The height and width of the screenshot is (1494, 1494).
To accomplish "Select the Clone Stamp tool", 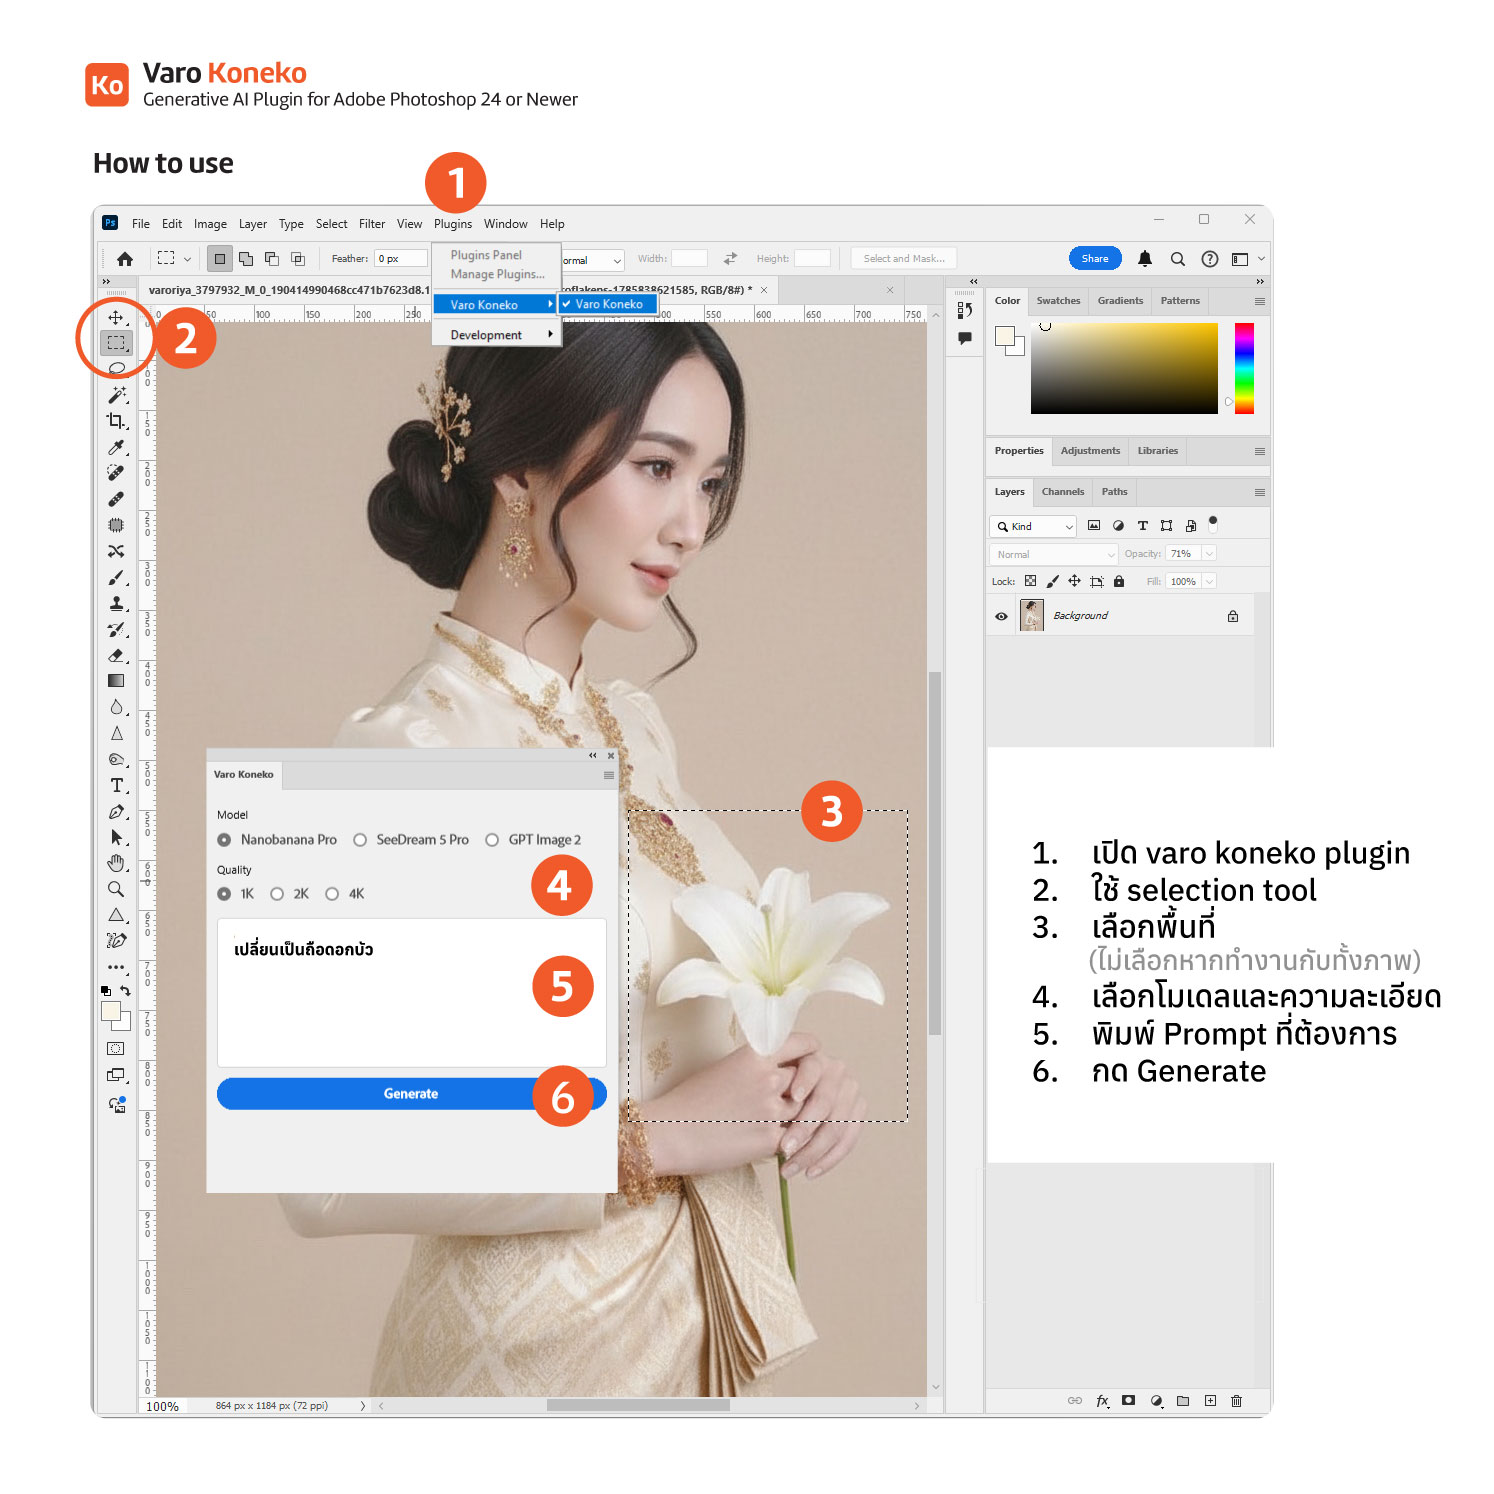I will pos(116,604).
